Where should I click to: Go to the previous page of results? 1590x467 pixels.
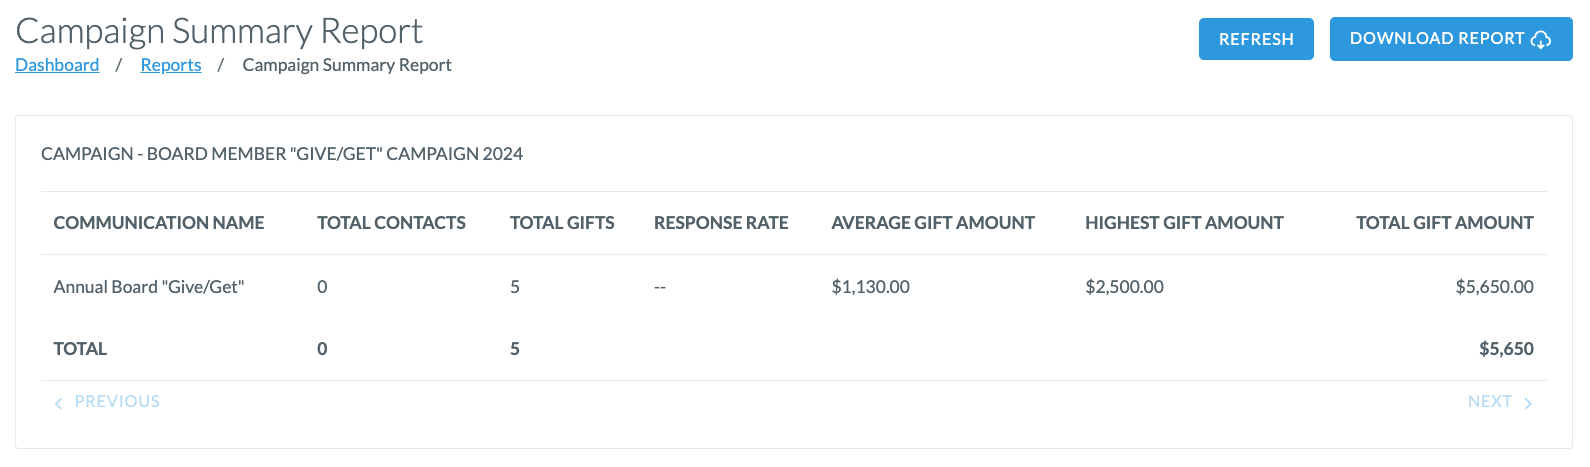[107, 402]
